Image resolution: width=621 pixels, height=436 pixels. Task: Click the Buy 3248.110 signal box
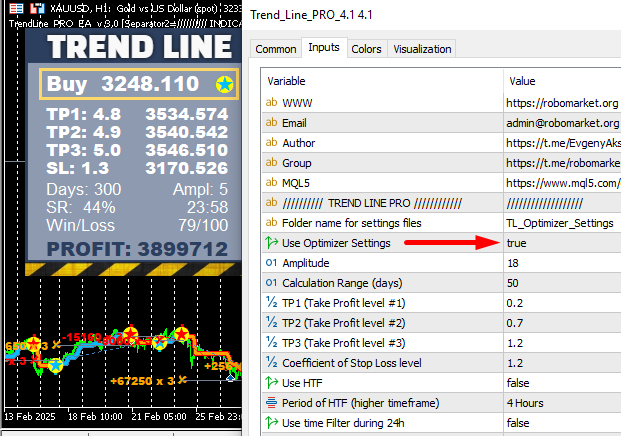[x=139, y=84]
